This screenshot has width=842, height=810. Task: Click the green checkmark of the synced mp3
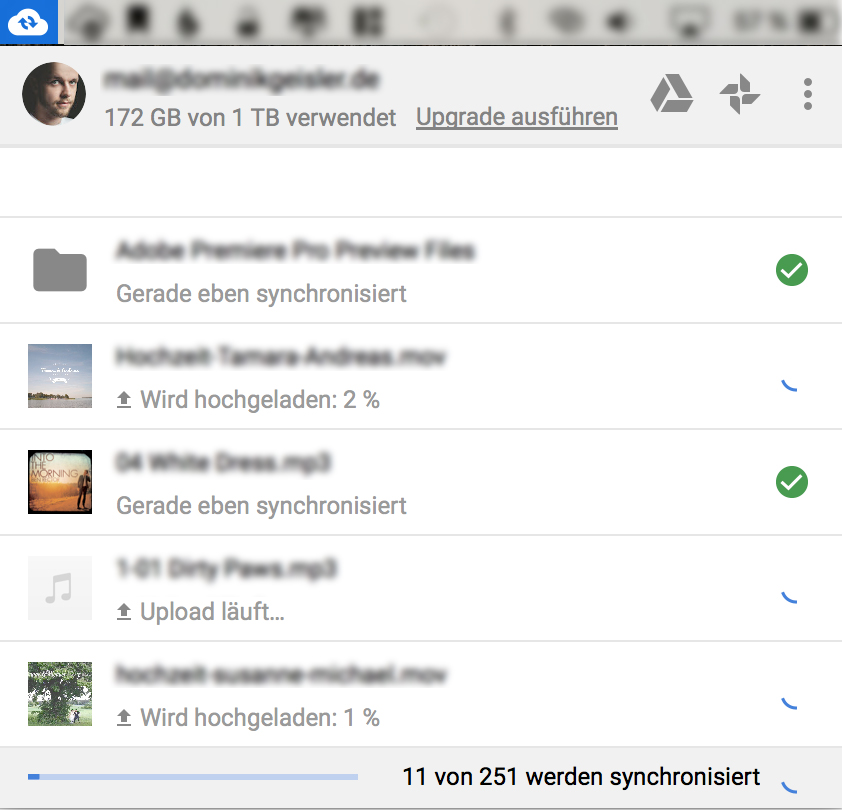click(792, 482)
